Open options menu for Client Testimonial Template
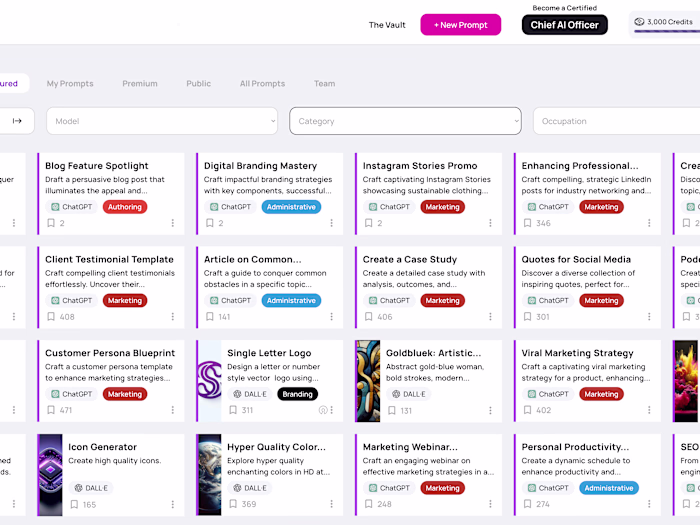 coord(173,317)
